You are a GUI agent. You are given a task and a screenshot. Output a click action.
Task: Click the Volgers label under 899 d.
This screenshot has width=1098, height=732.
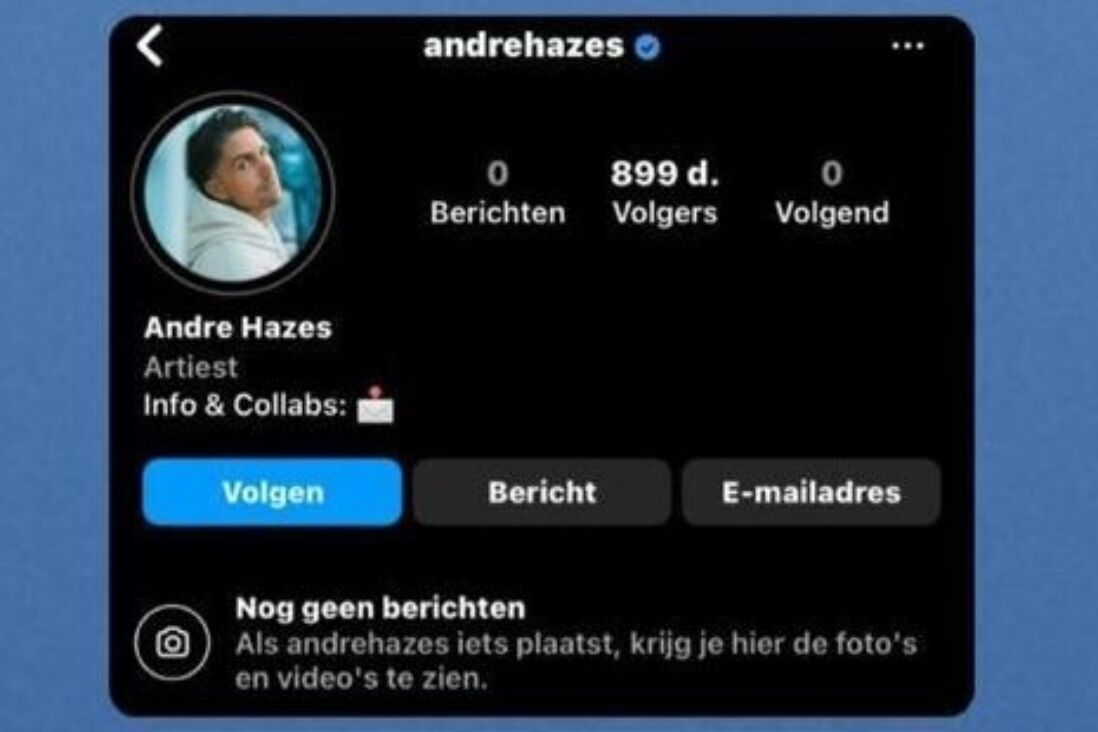665,212
